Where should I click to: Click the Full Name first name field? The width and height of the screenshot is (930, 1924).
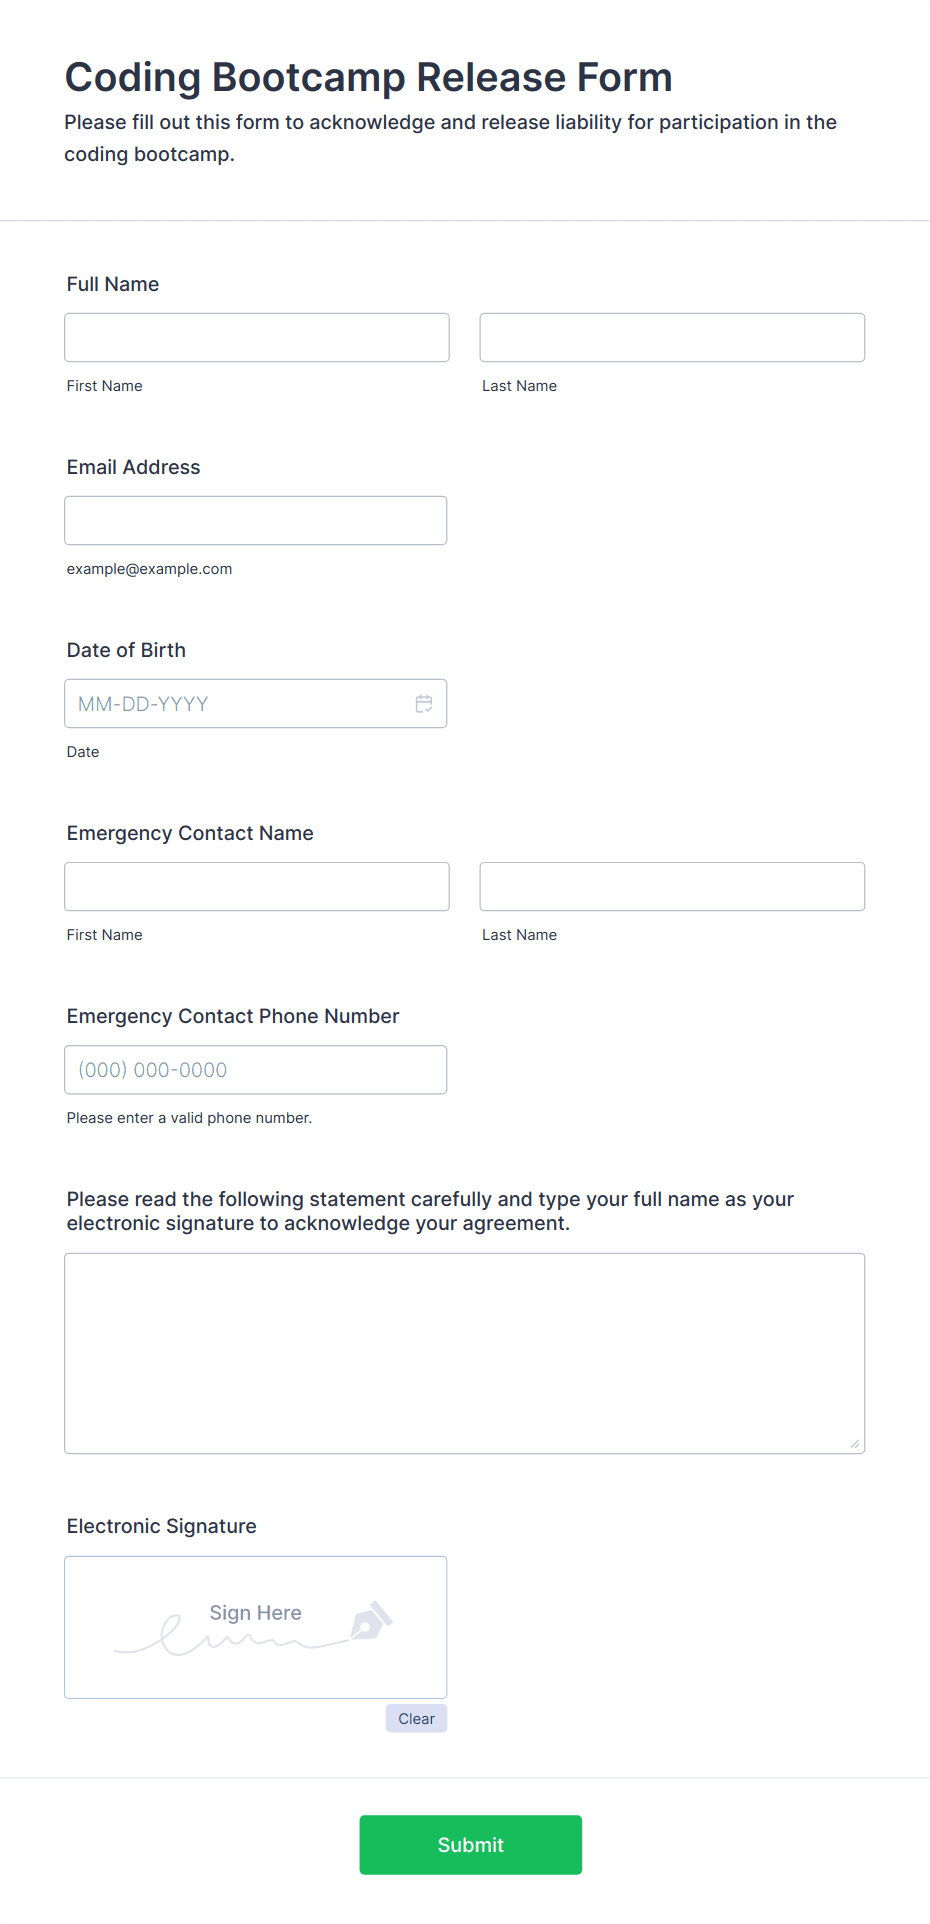click(257, 338)
